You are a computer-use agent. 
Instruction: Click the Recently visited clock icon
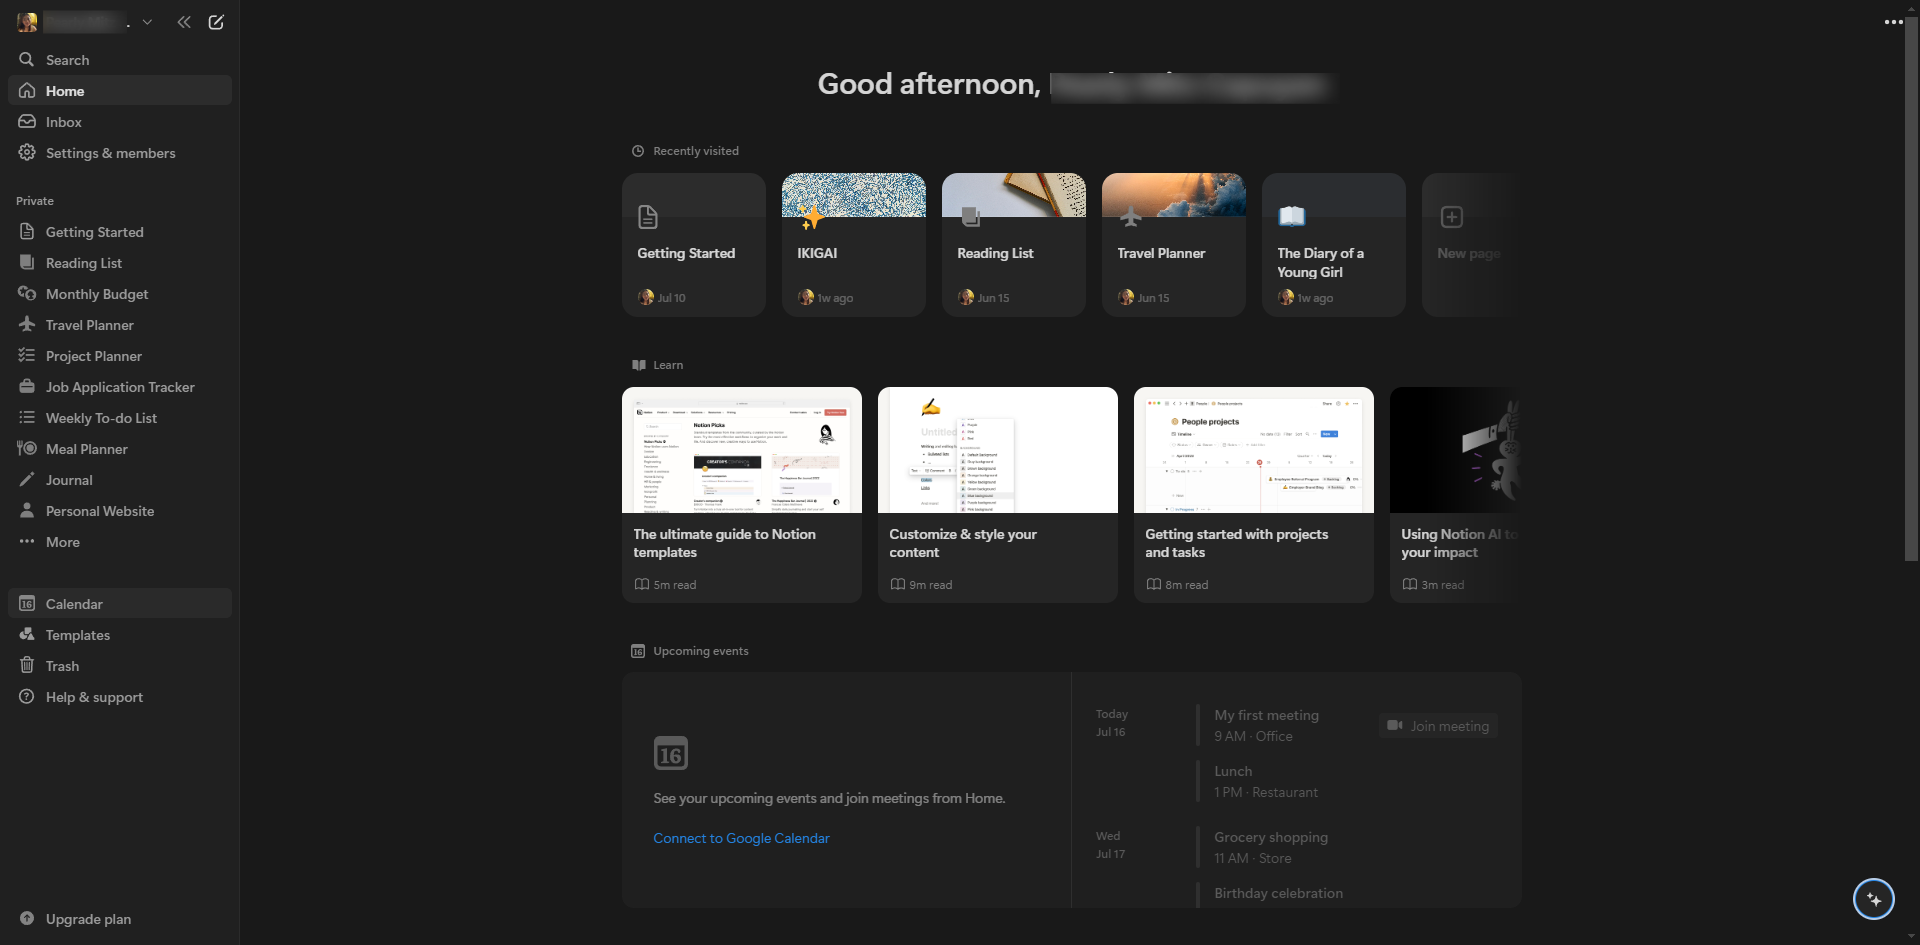[x=638, y=151]
